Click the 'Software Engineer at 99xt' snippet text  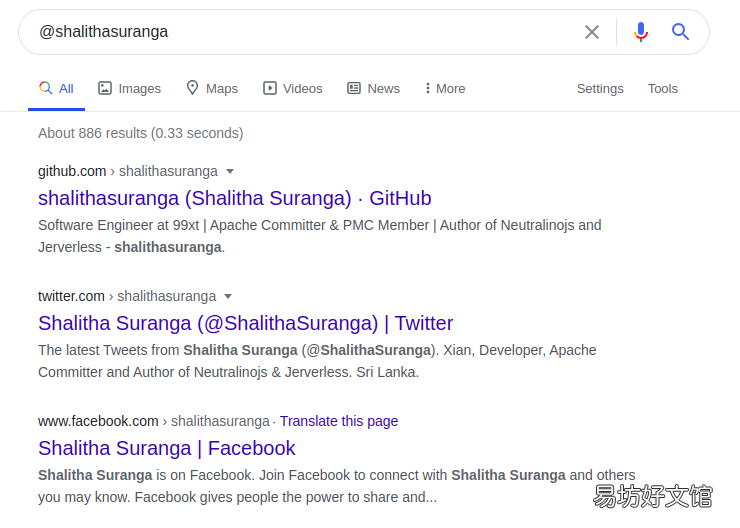[320, 236]
